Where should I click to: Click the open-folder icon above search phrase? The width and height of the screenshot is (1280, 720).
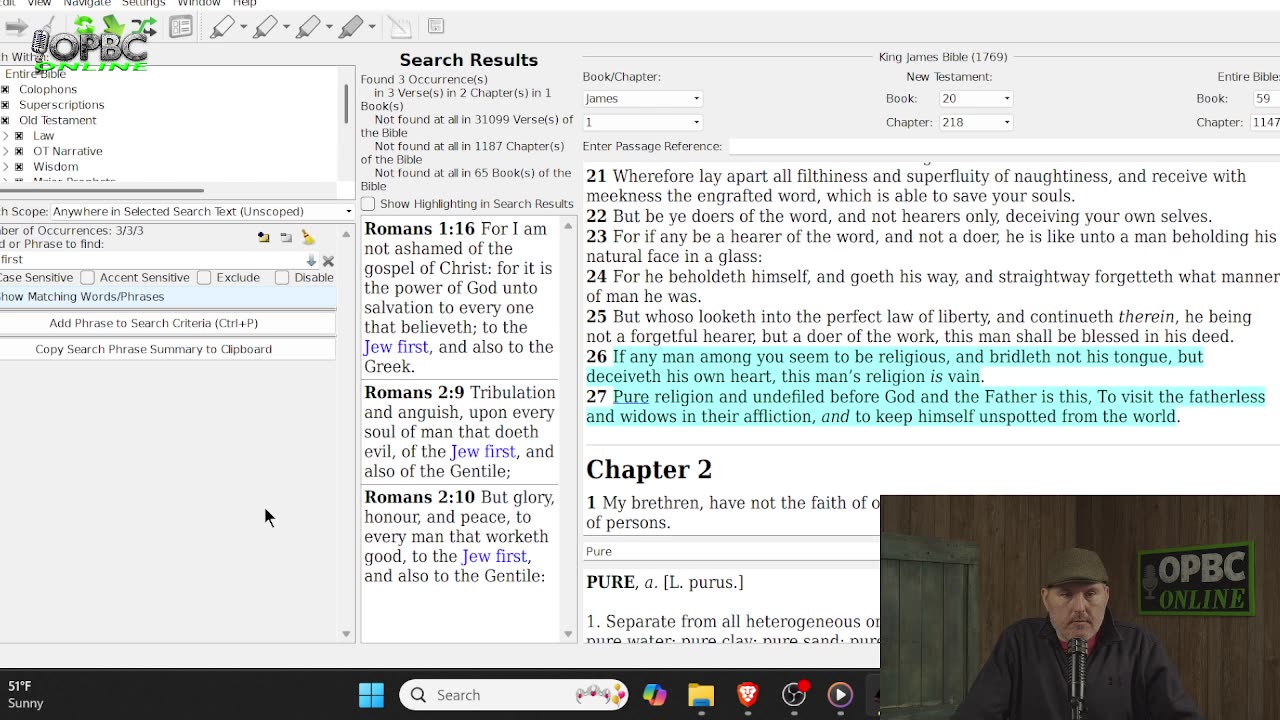tap(263, 237)
